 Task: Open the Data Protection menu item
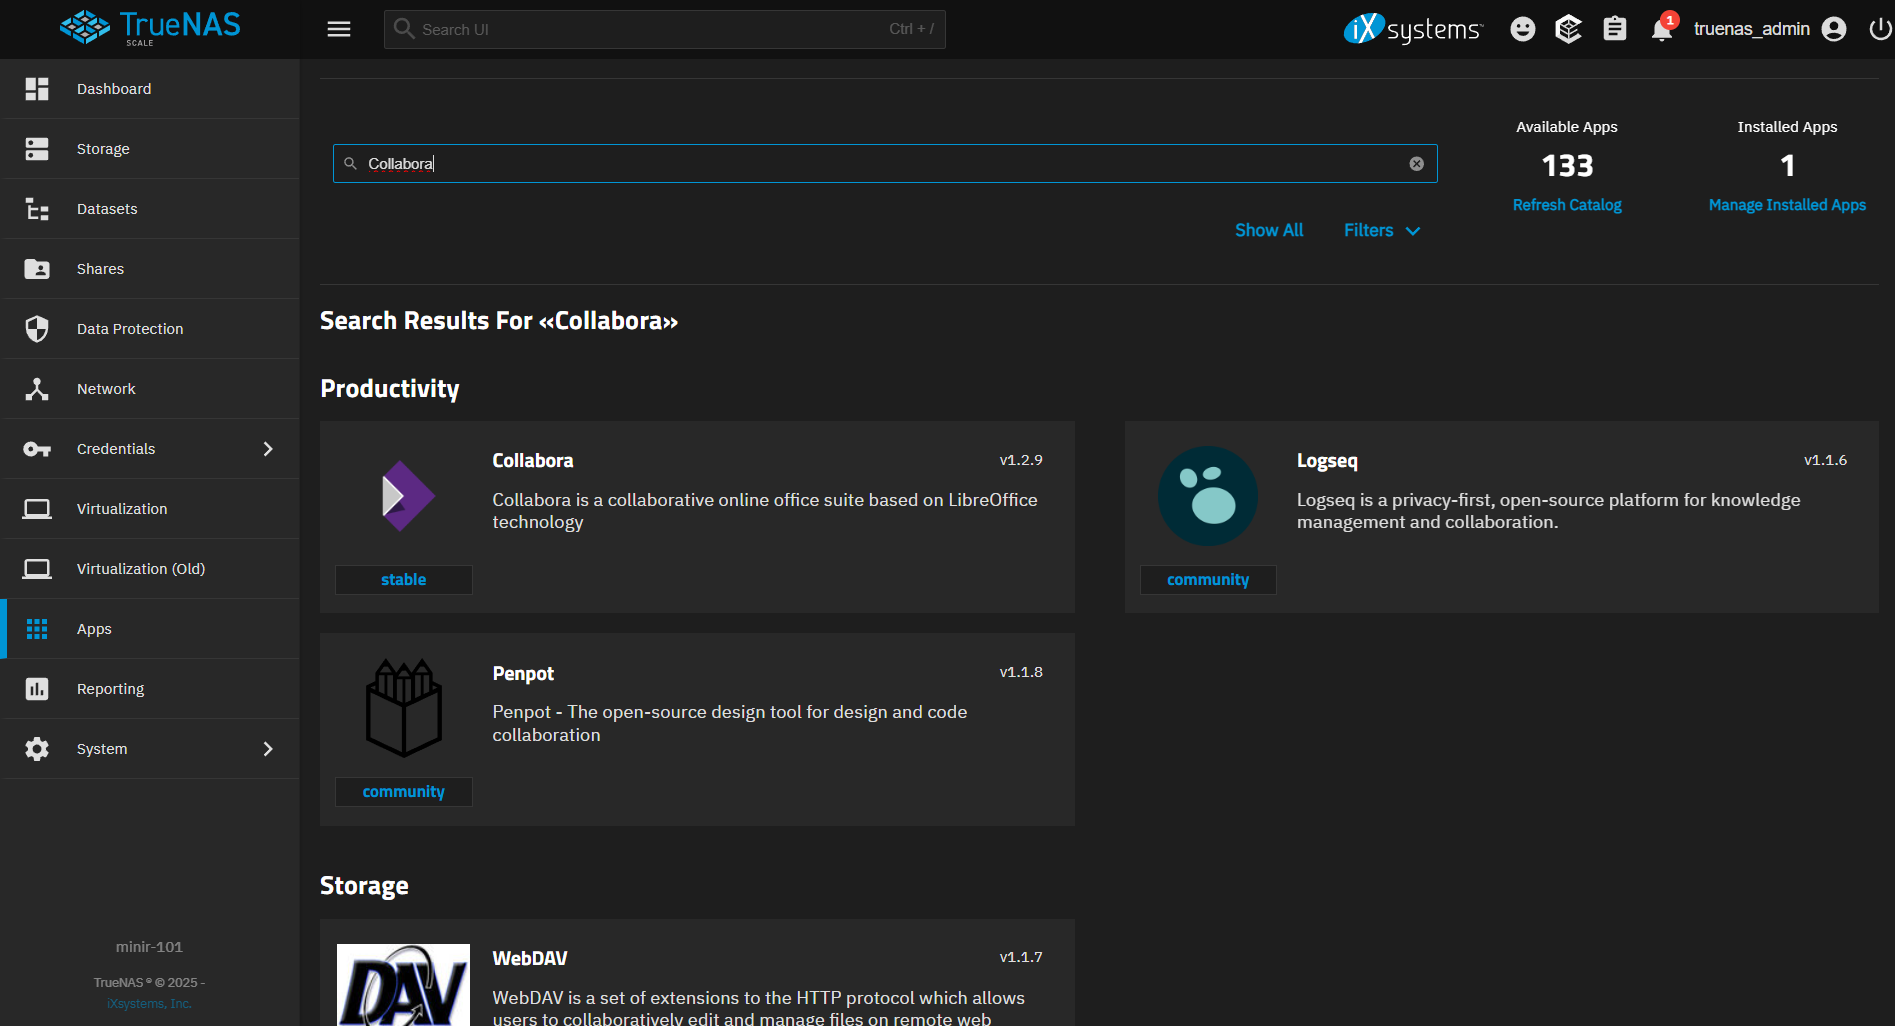coord(150,329)
